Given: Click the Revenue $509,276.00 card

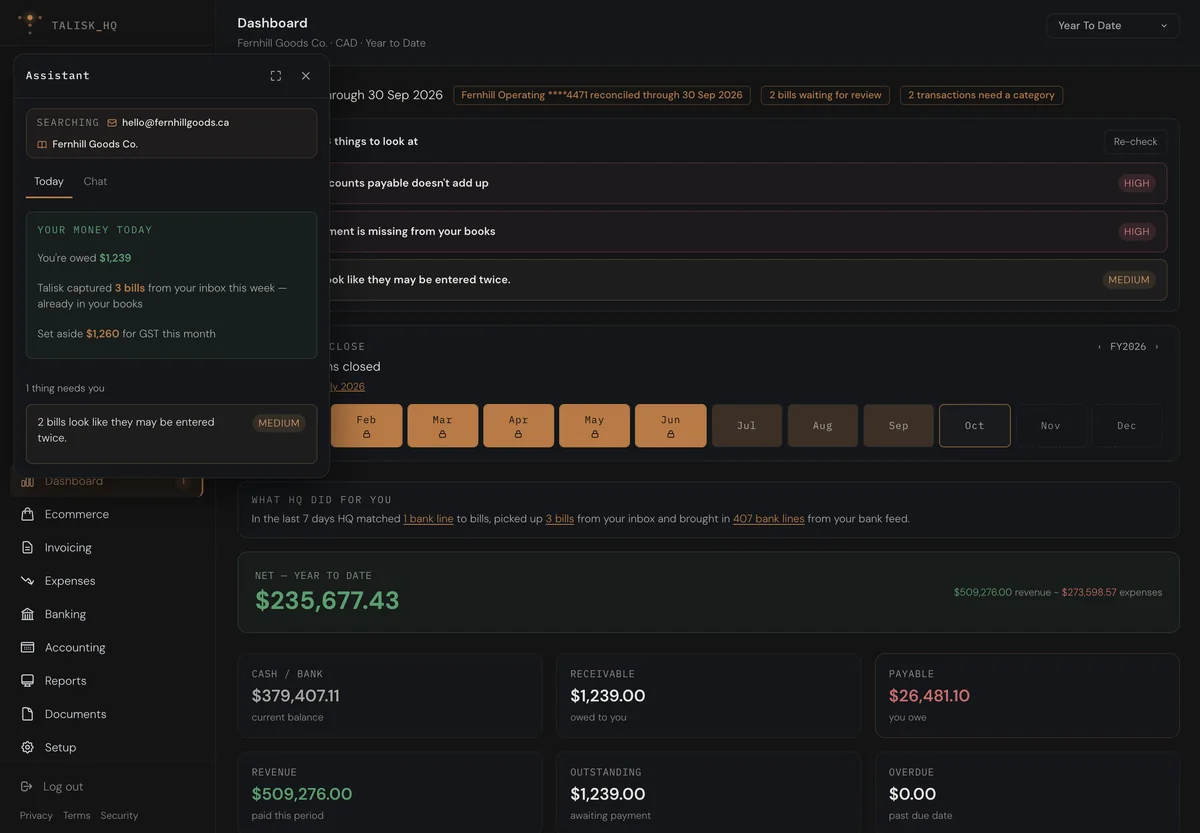Looking at the screenshot, I should (x=390, y=792).
